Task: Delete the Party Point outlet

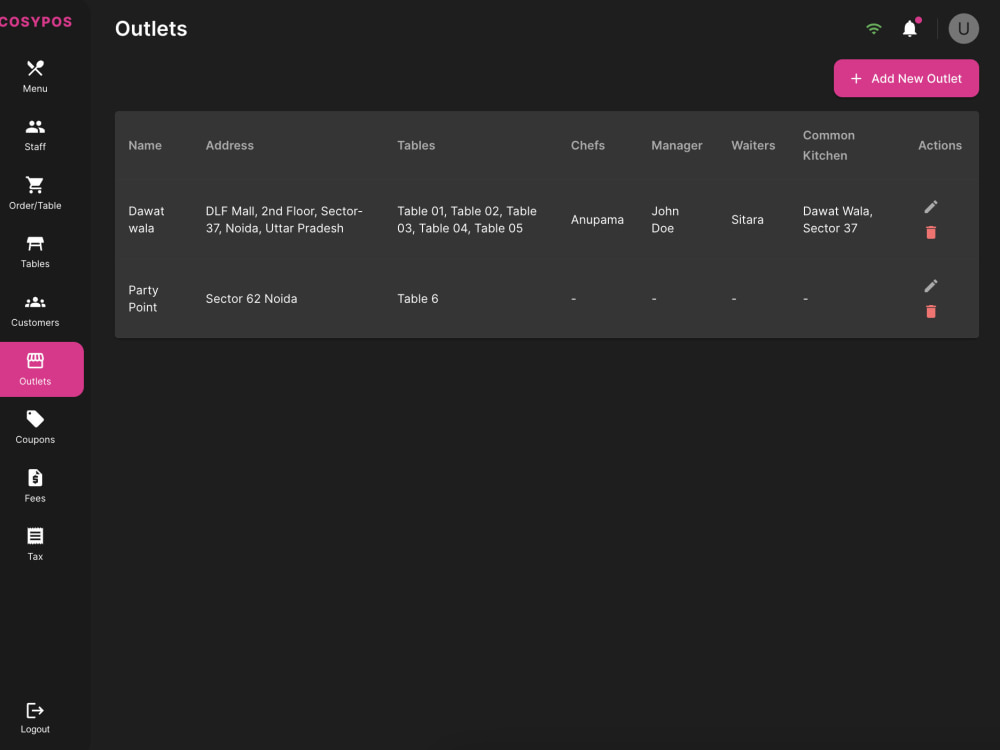Action: click(x=930, y=311)
